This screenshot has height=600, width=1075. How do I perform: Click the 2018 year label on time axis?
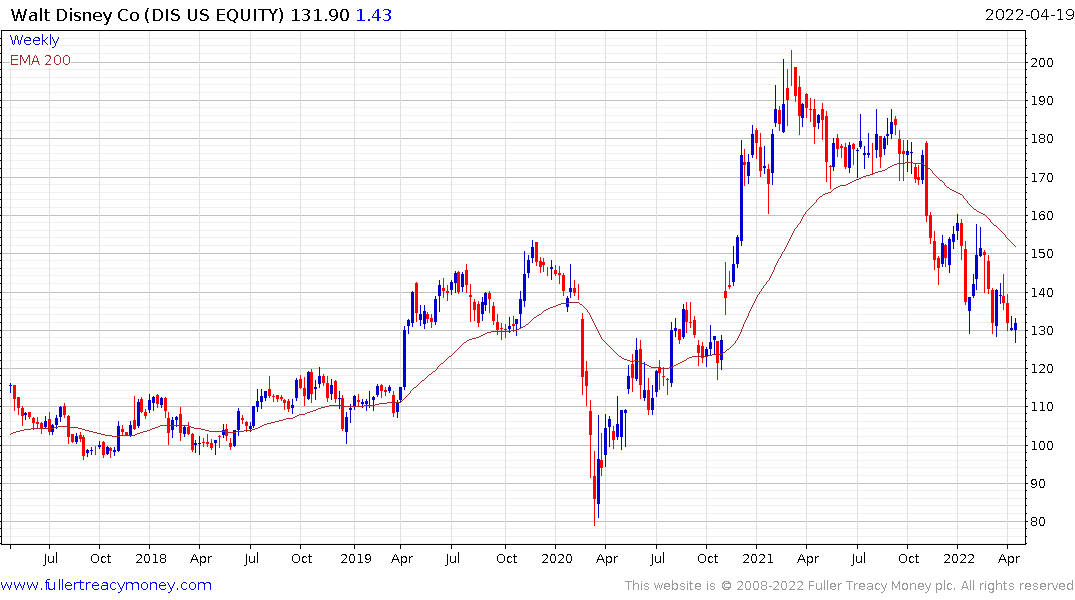tap(151, 558)
